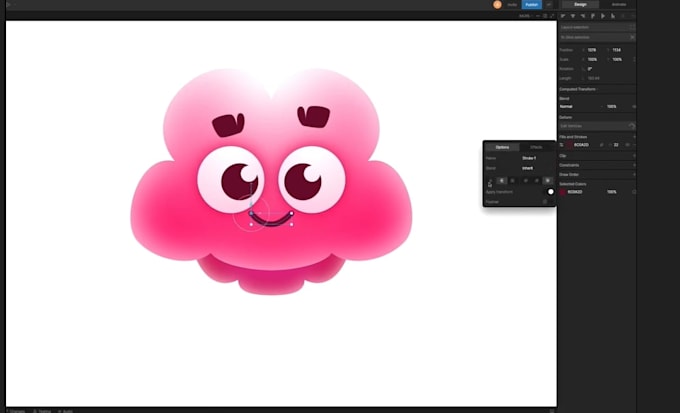Screen dimensions: 680x413
Task: Click the zoom level percentage above canvas
Action: pos(525,16)
